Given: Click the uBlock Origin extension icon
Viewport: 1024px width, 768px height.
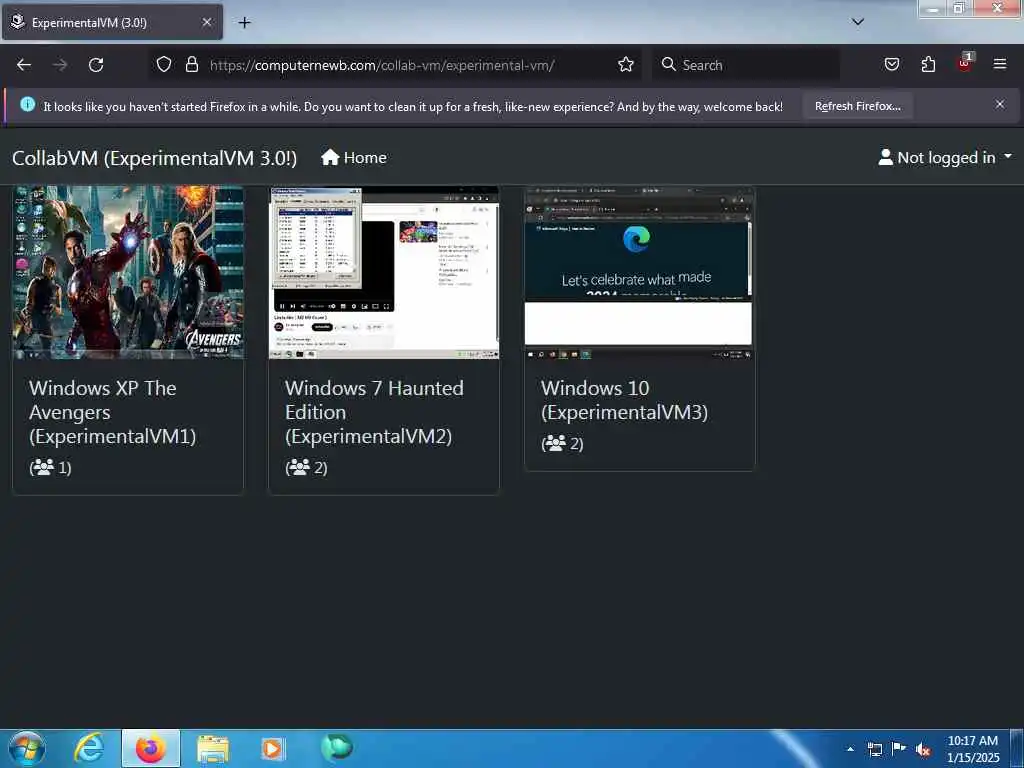Looking at the screenshot, I should tap(965, 63).
